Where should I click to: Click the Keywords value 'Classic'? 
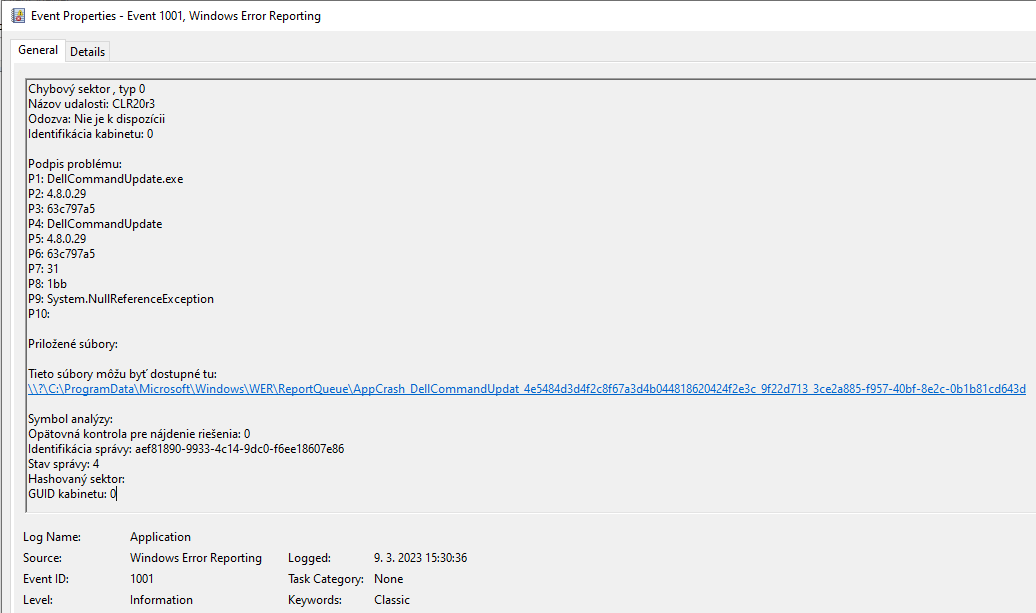coord(392,600)
